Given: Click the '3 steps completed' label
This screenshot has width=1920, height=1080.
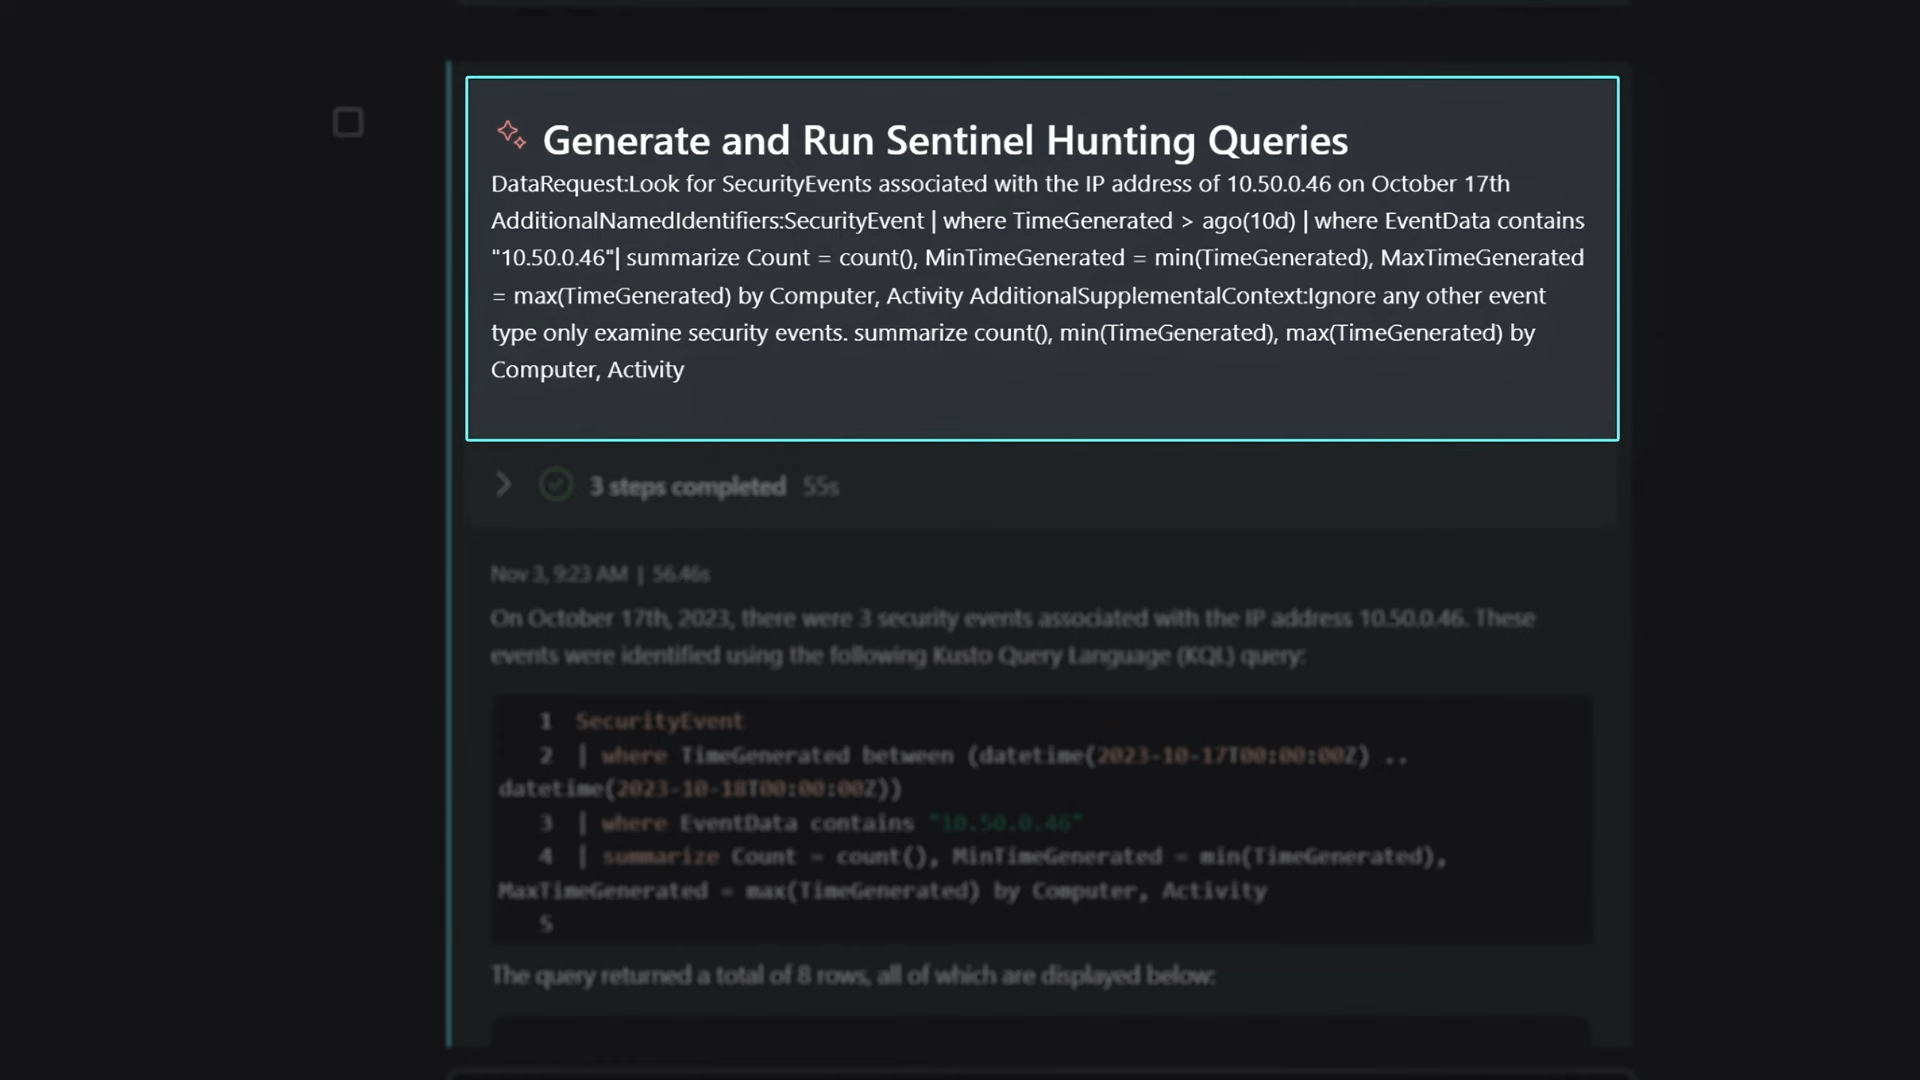Looking at the screenshot, I should (x=687, y=487).
